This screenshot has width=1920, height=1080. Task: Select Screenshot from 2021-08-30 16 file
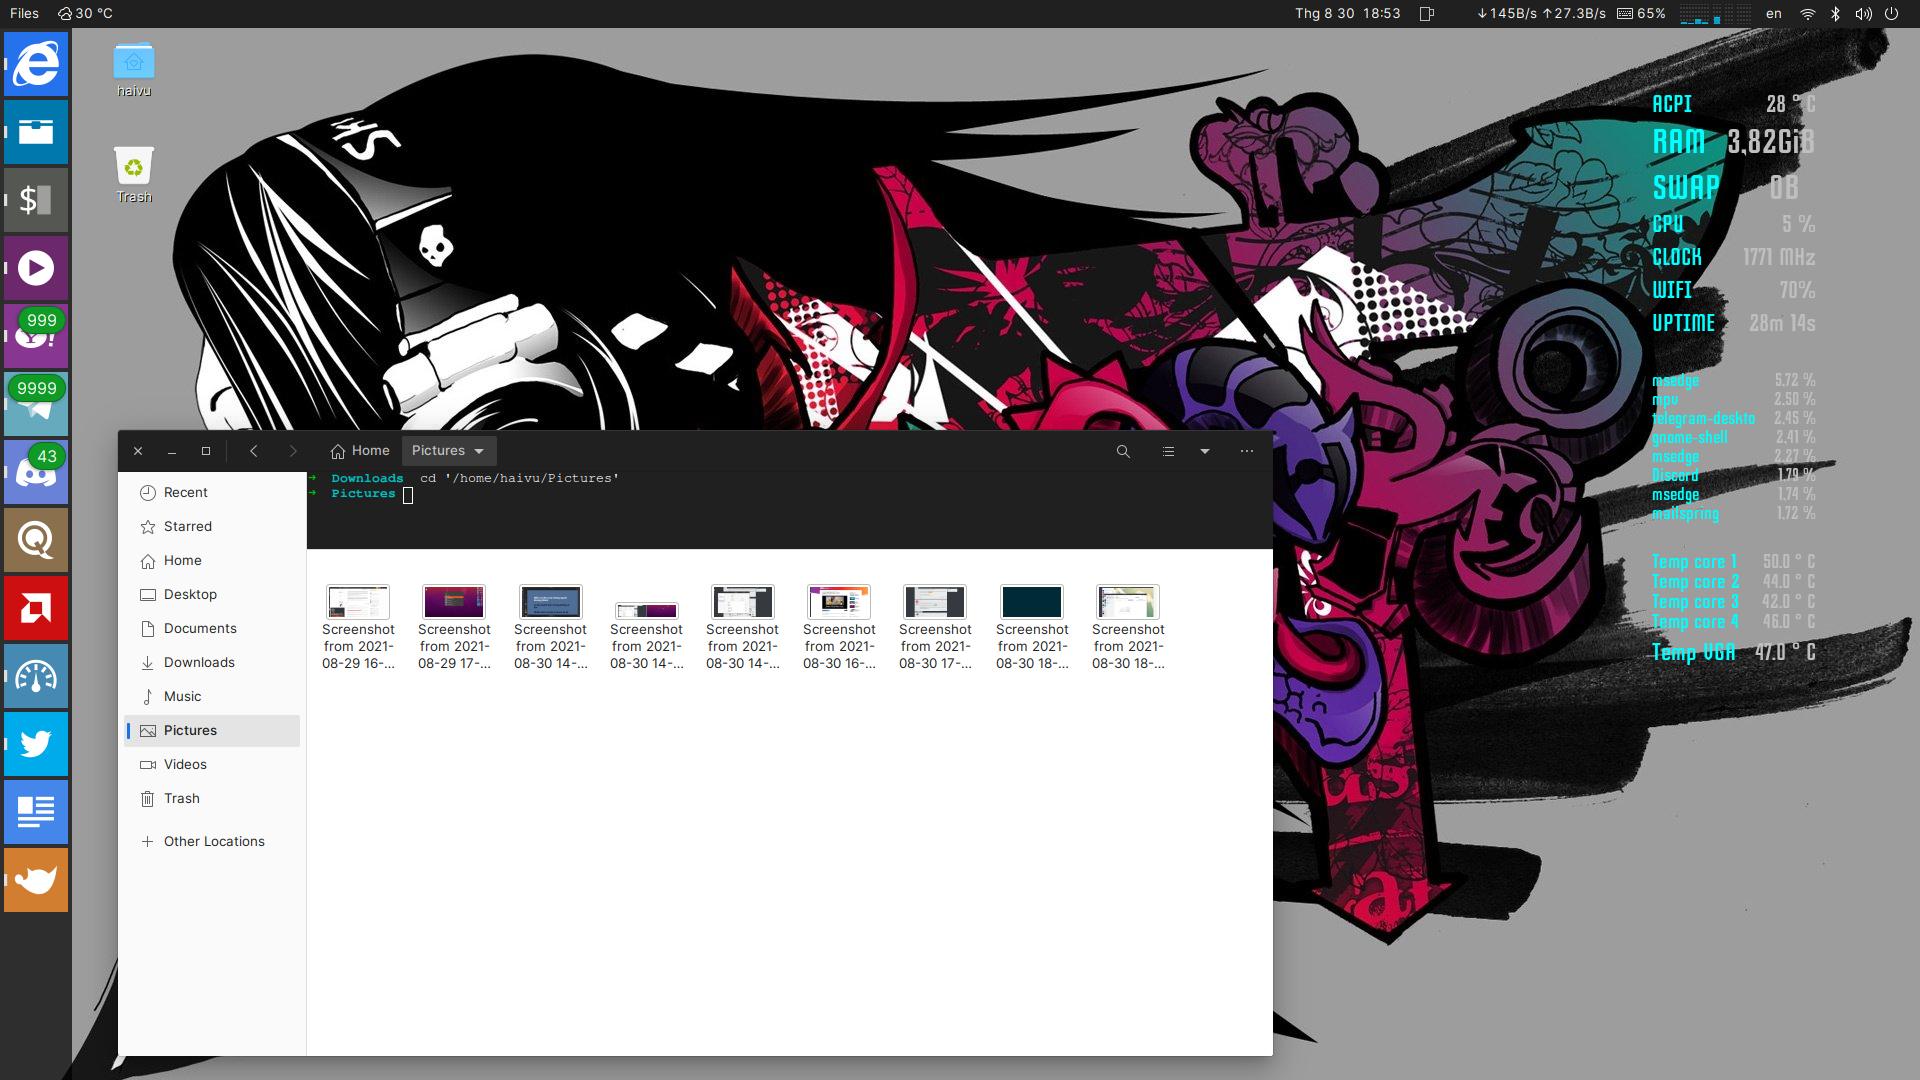(x=839, y=627)
